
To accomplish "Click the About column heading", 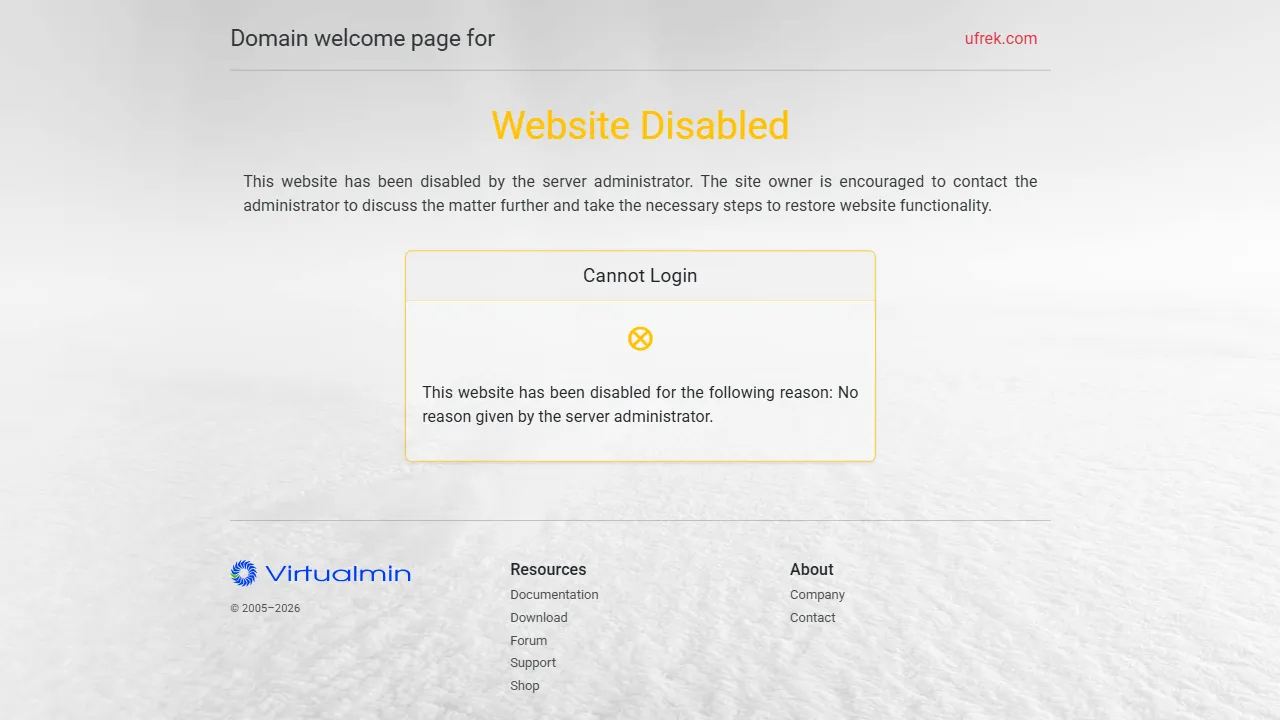I will (x=811, y=570).
